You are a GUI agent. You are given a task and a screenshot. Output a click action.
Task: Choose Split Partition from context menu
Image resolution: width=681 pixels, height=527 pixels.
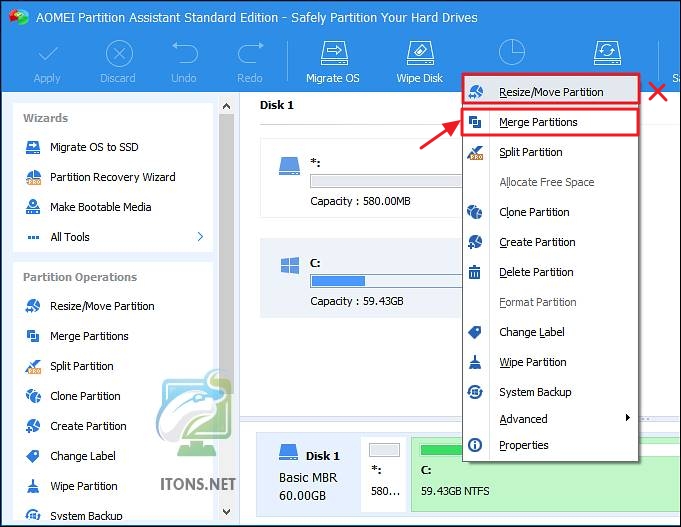pyautogui.click(x=550, y=152)
